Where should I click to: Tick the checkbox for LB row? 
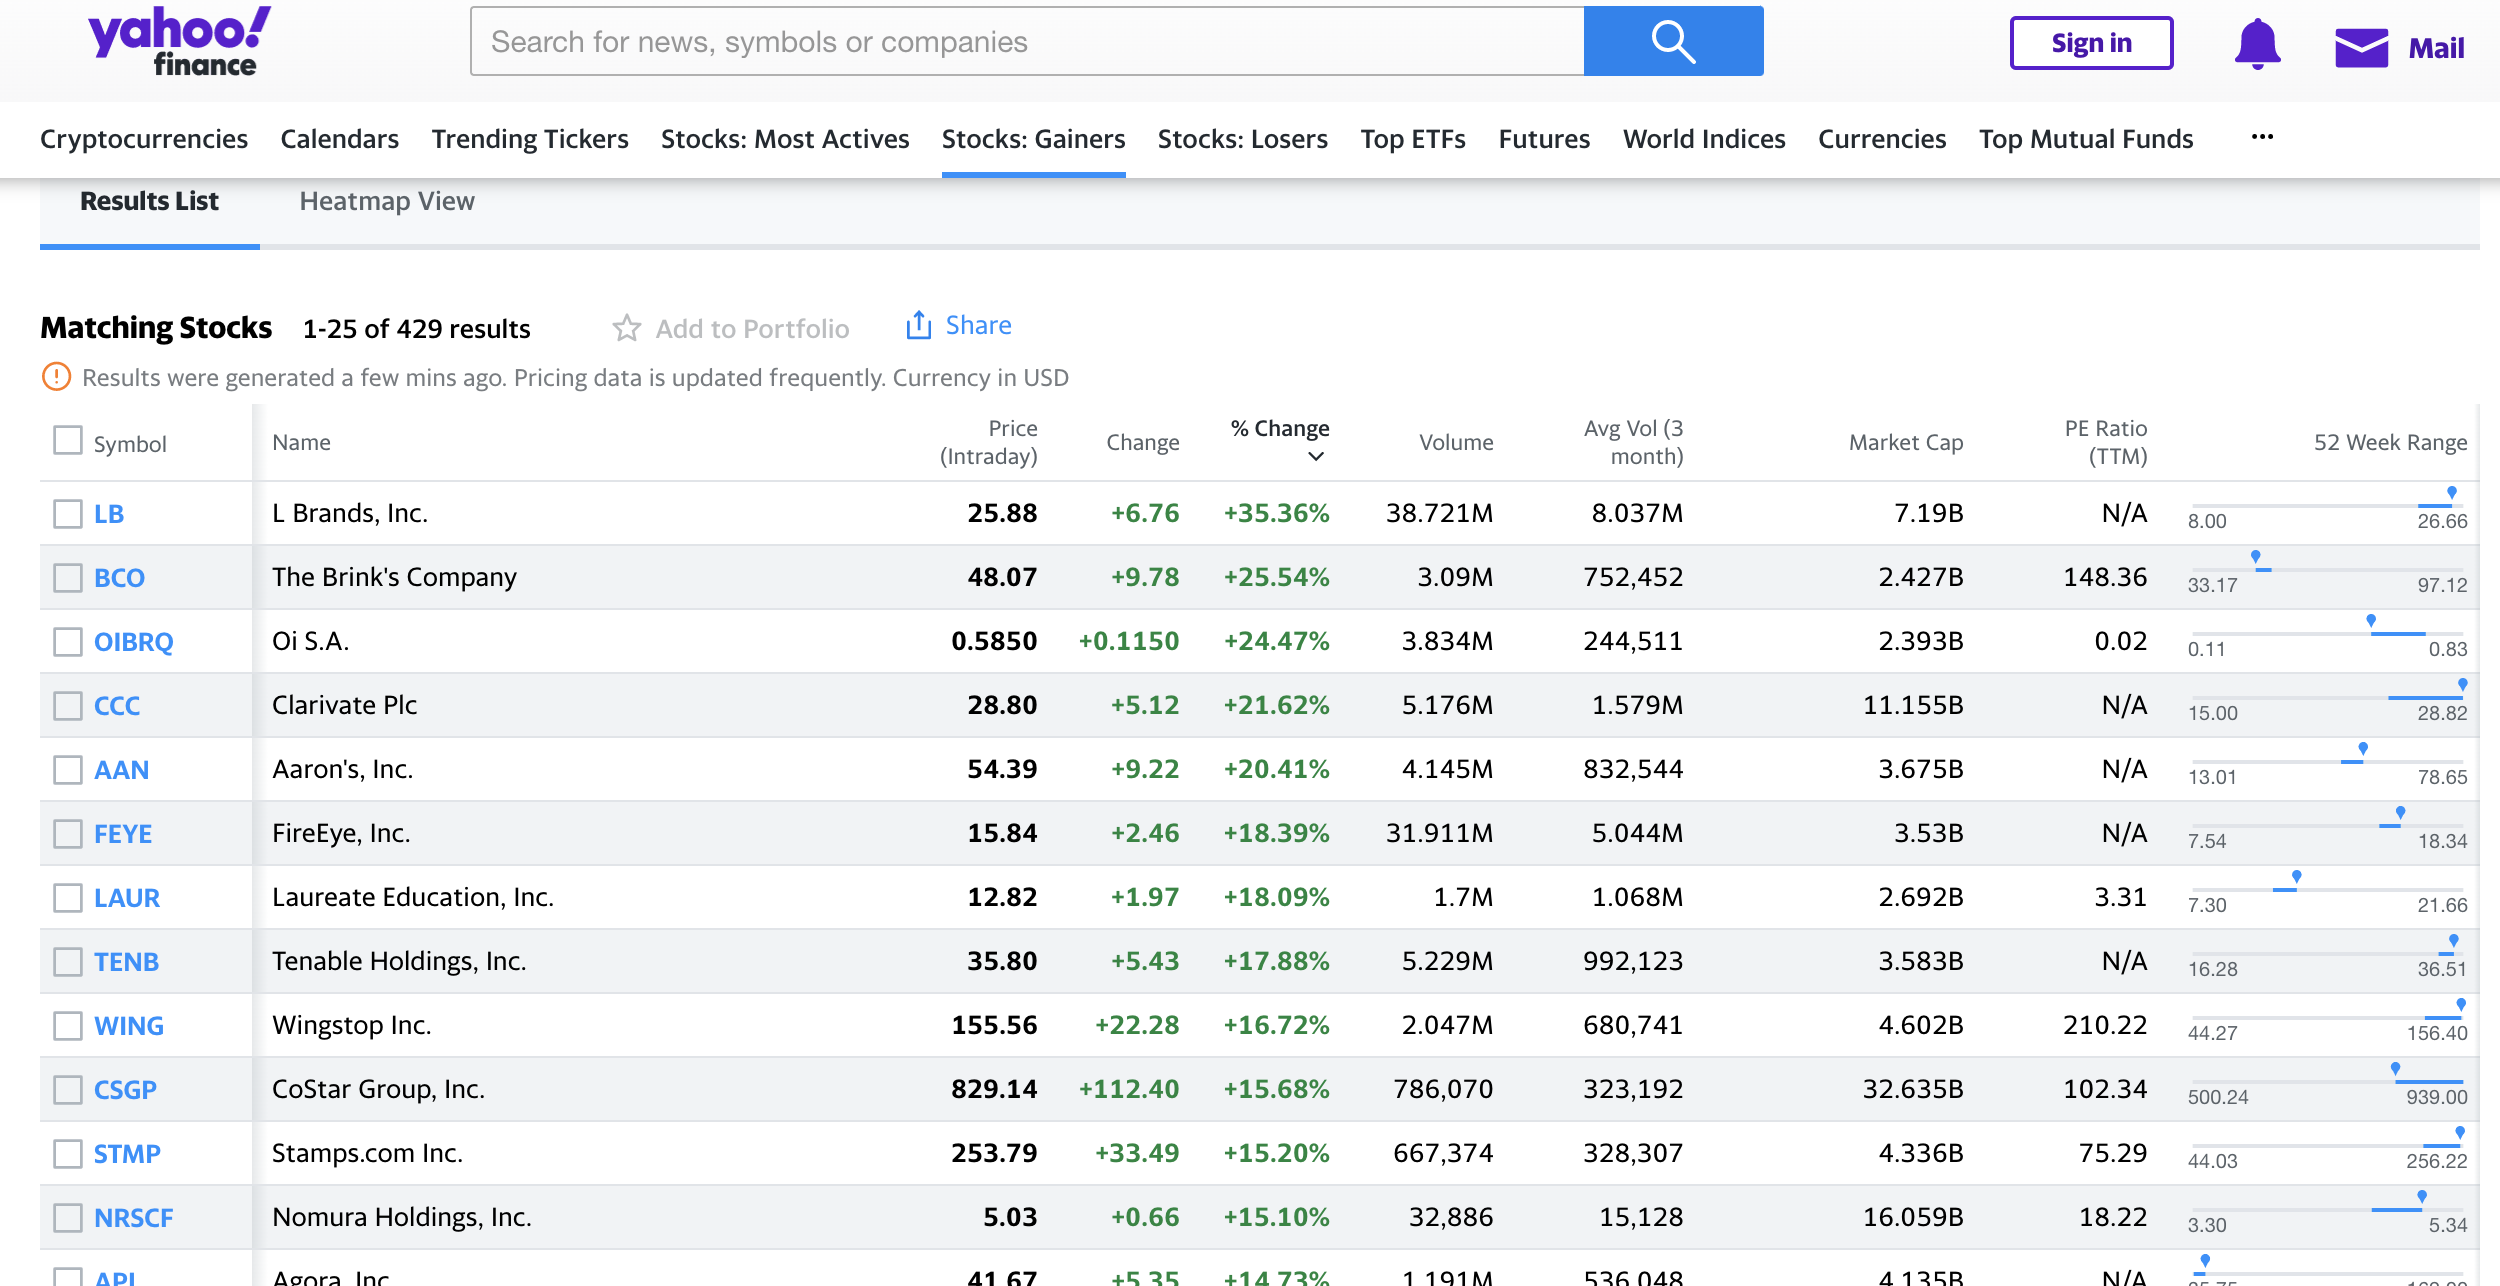(68, 514)
